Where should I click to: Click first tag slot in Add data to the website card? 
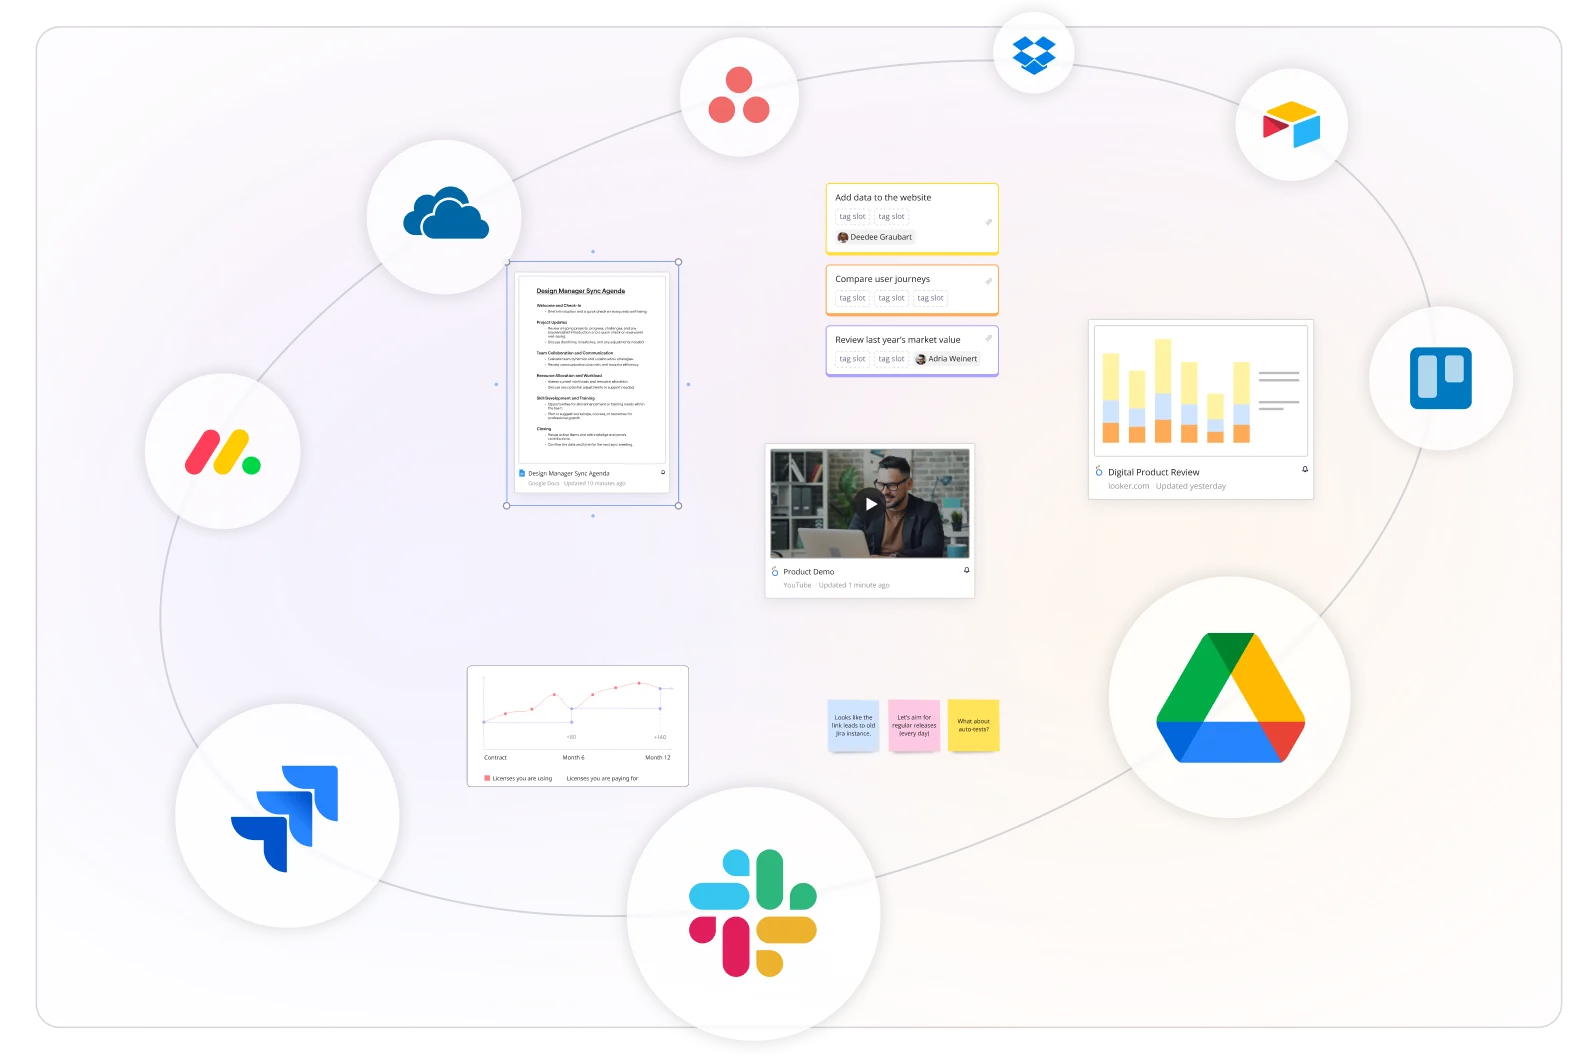(852, 217)
